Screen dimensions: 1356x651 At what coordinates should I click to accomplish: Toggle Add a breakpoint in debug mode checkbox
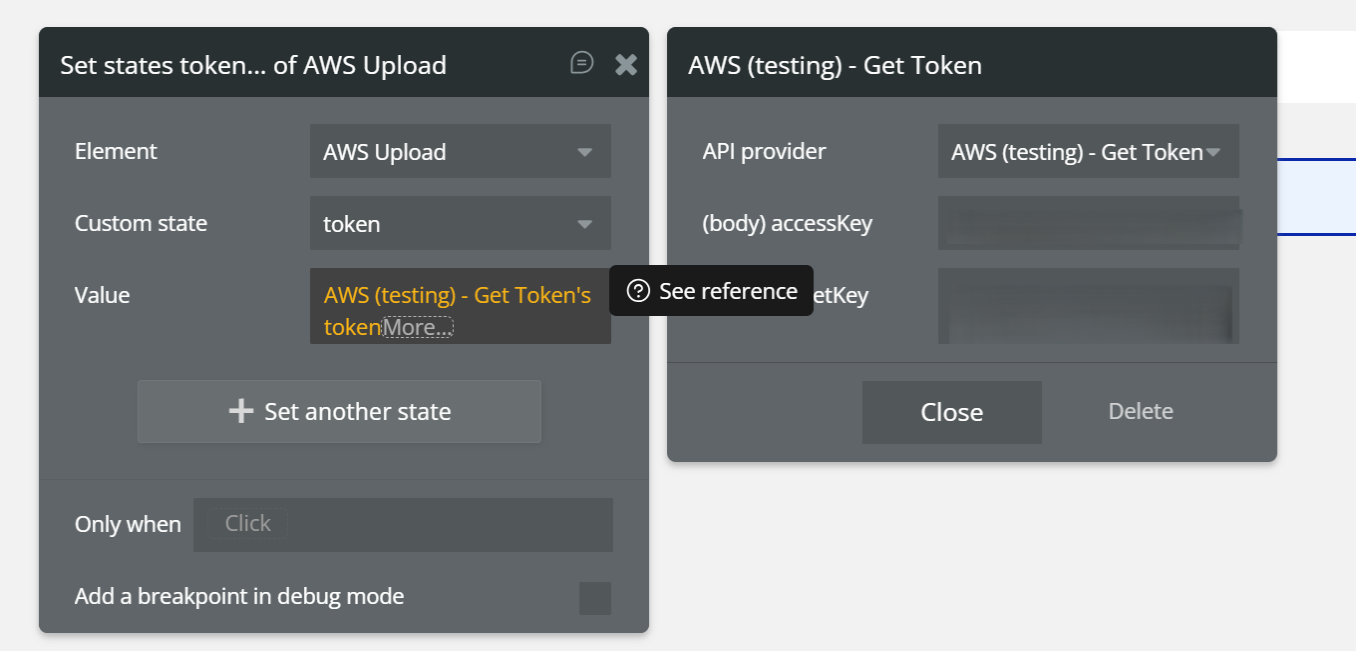pyautogui.click(x=595, y=598)
